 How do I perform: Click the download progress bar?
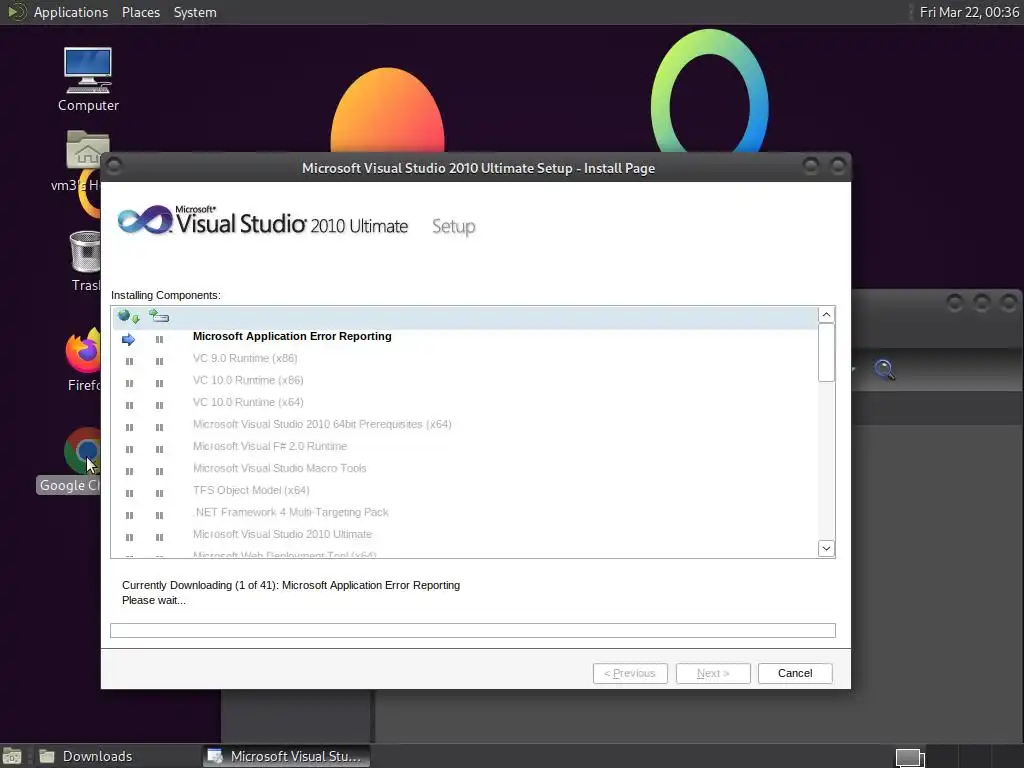point(473,630)
